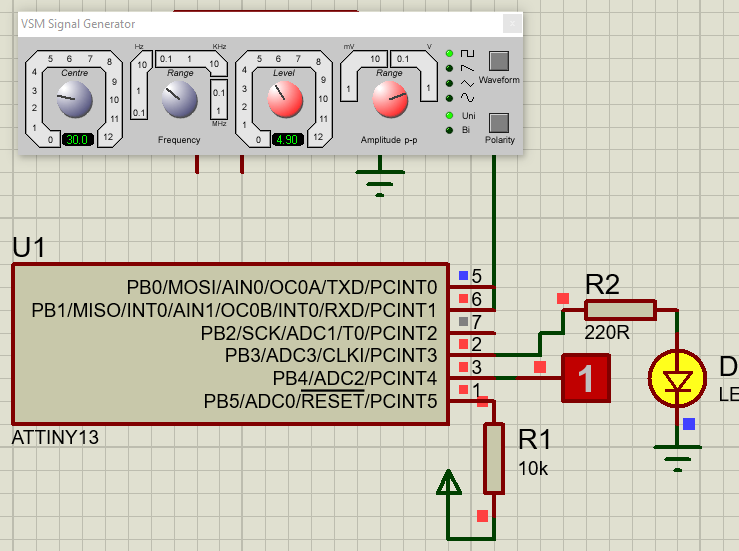Select the red logic probe showing 1
The height and width of the screenshot is (551, 739).
[x=587, y=378]
